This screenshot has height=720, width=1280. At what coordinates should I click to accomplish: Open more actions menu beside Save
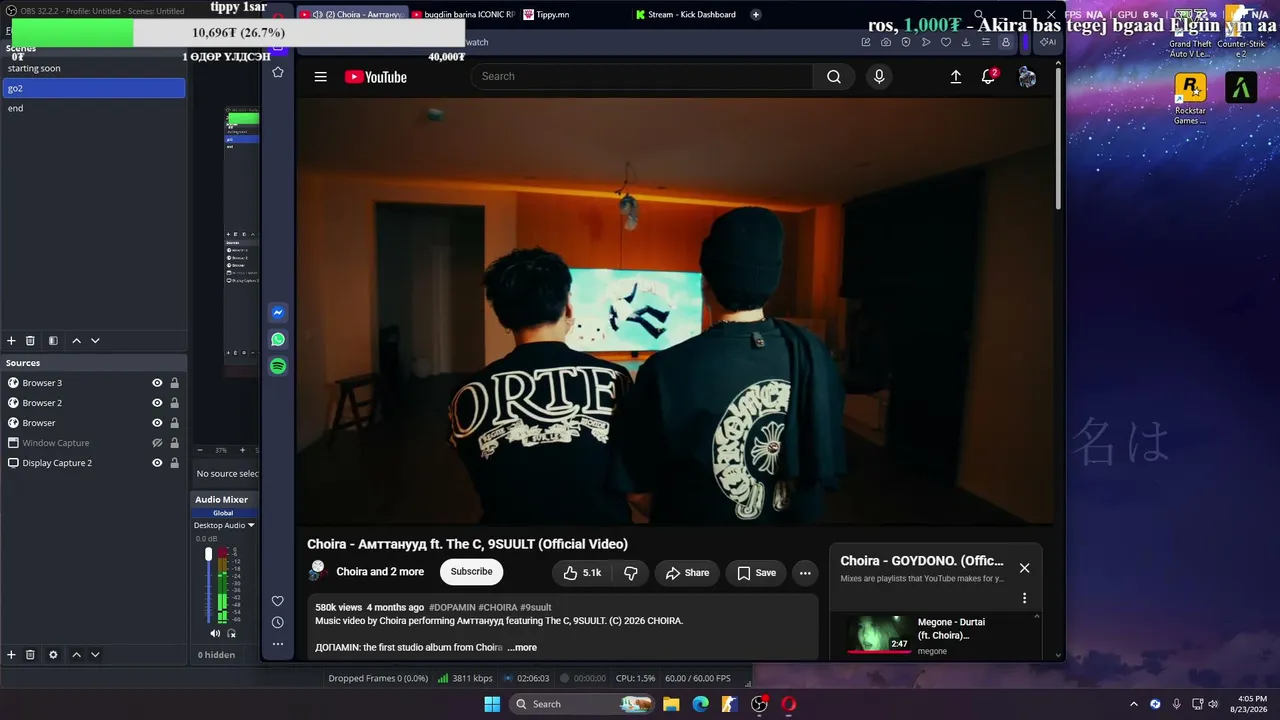pos(805,573)
